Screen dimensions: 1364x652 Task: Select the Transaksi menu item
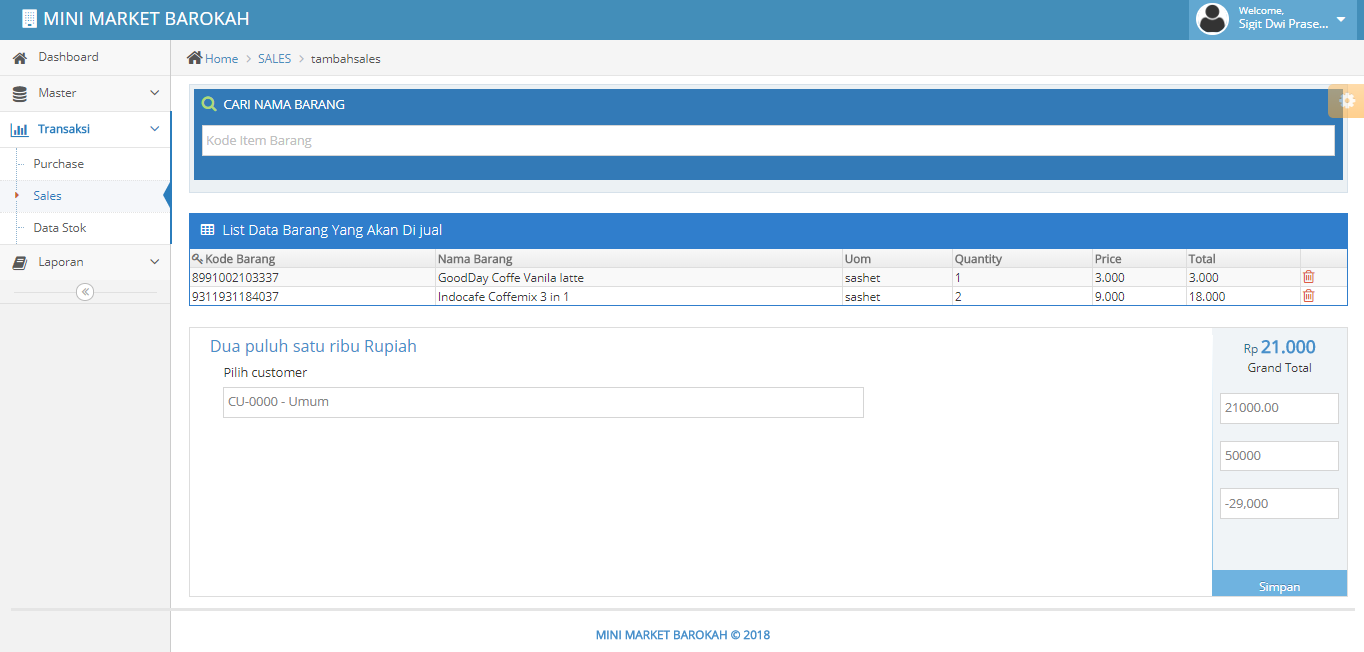[x=85, y=129]
